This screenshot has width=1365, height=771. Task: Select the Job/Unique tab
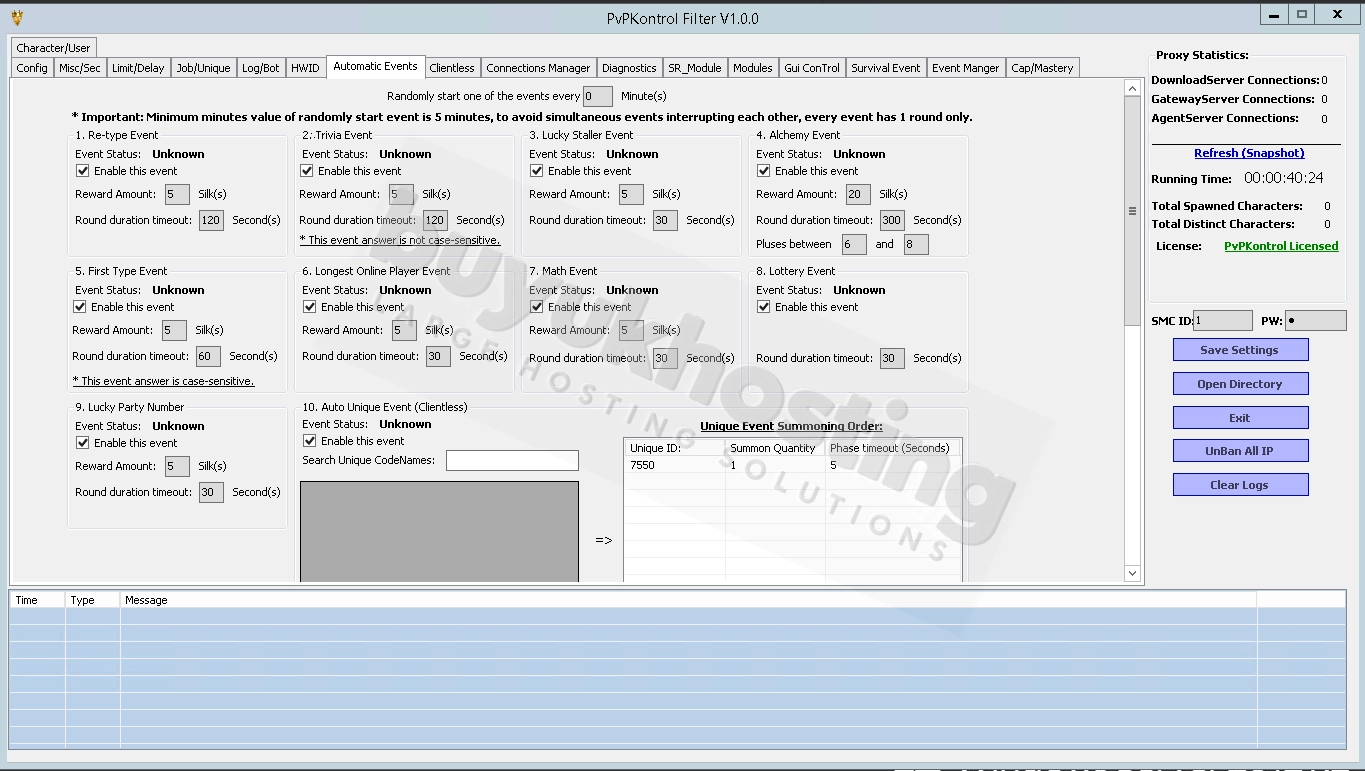point(203,68)
